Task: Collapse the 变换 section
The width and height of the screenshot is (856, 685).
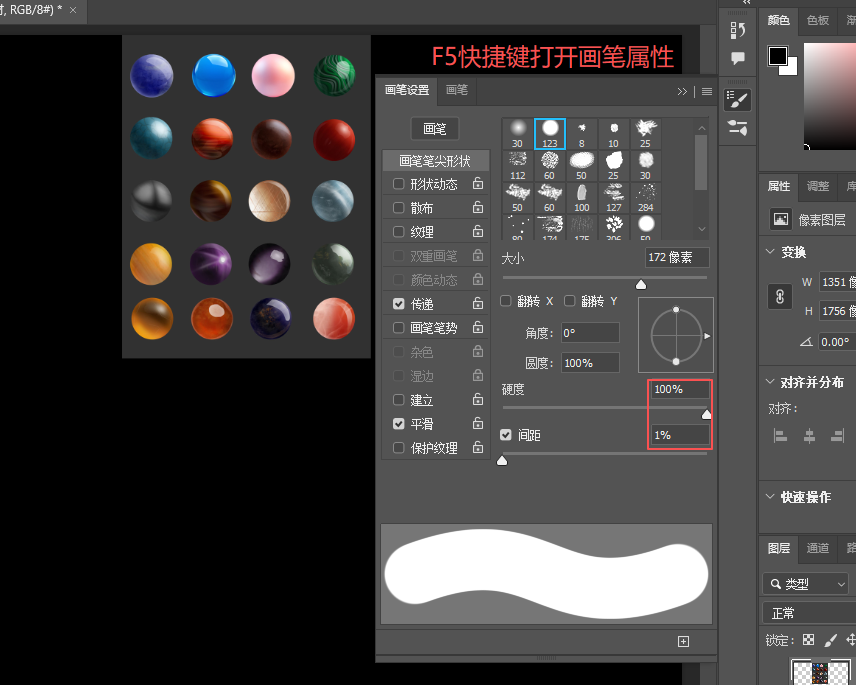Action: point(770,252)
